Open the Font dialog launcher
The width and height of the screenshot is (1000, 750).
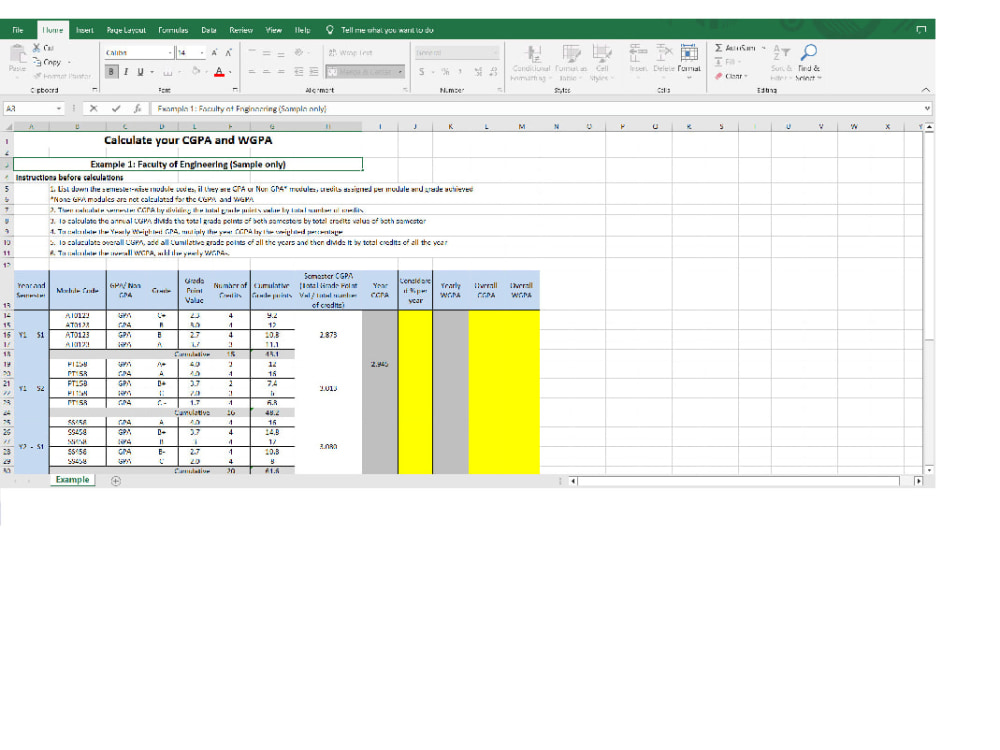(235, 90)
